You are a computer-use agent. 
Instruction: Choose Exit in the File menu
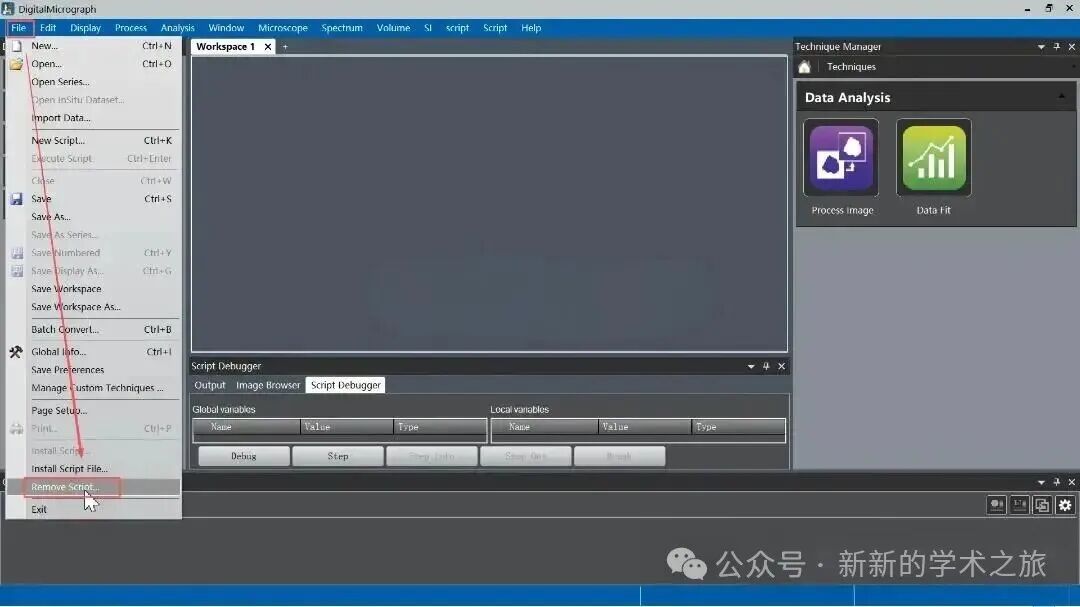point(94,510)
